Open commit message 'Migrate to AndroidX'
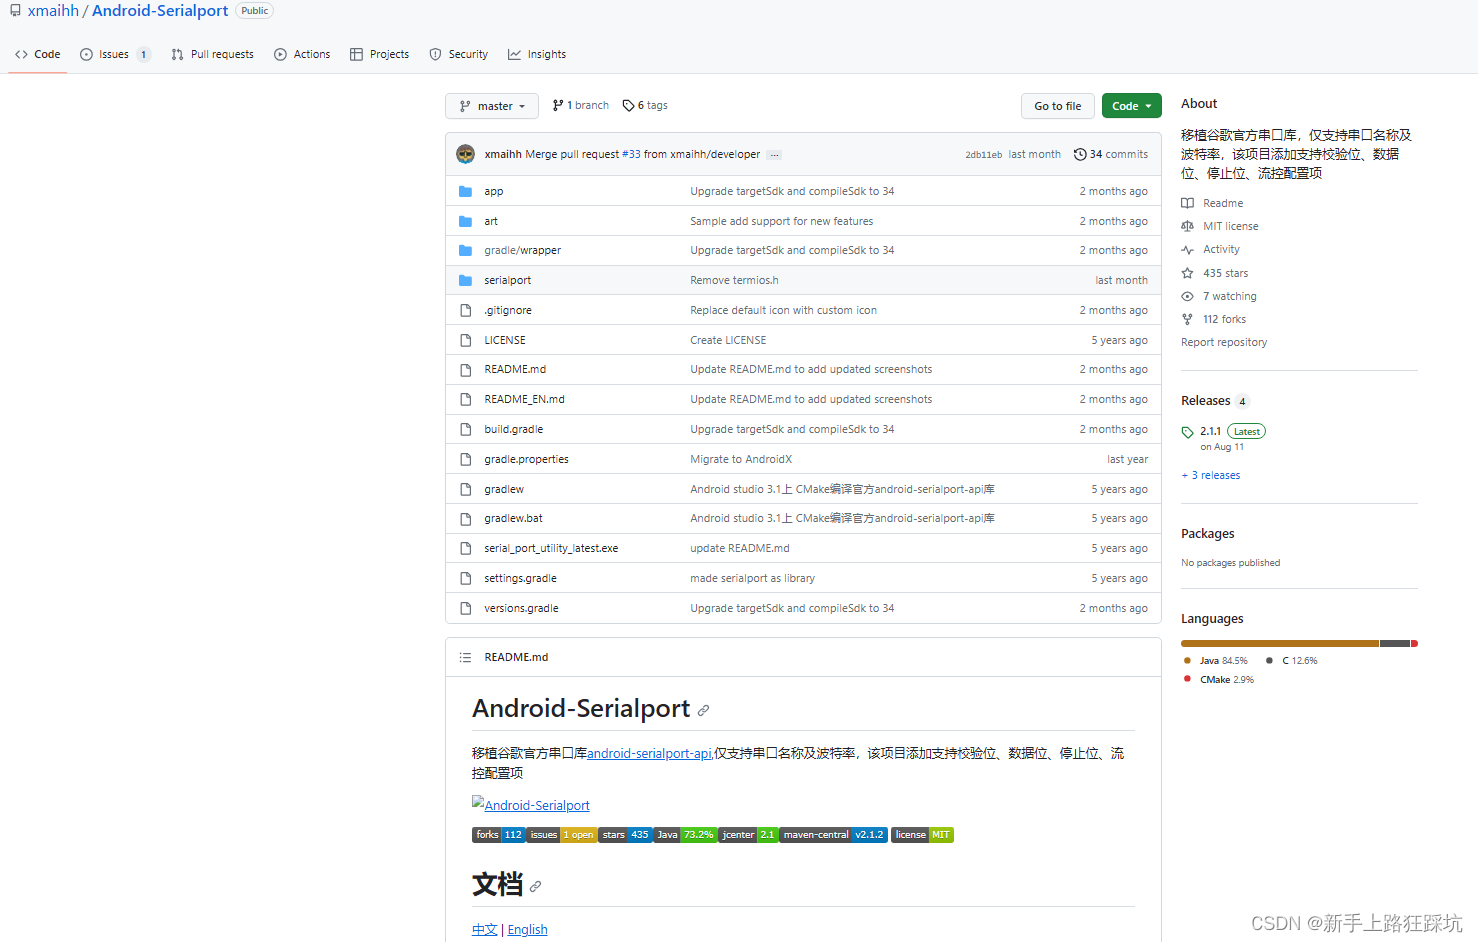 741,459
